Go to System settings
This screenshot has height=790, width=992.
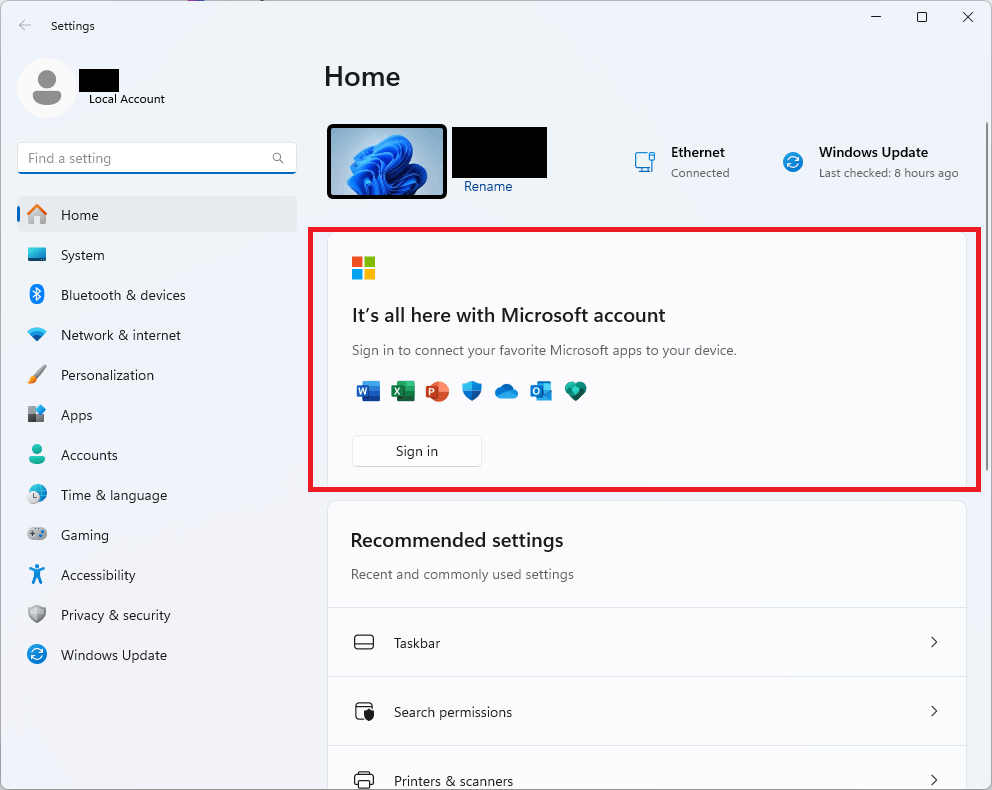[x=157, y=255]
